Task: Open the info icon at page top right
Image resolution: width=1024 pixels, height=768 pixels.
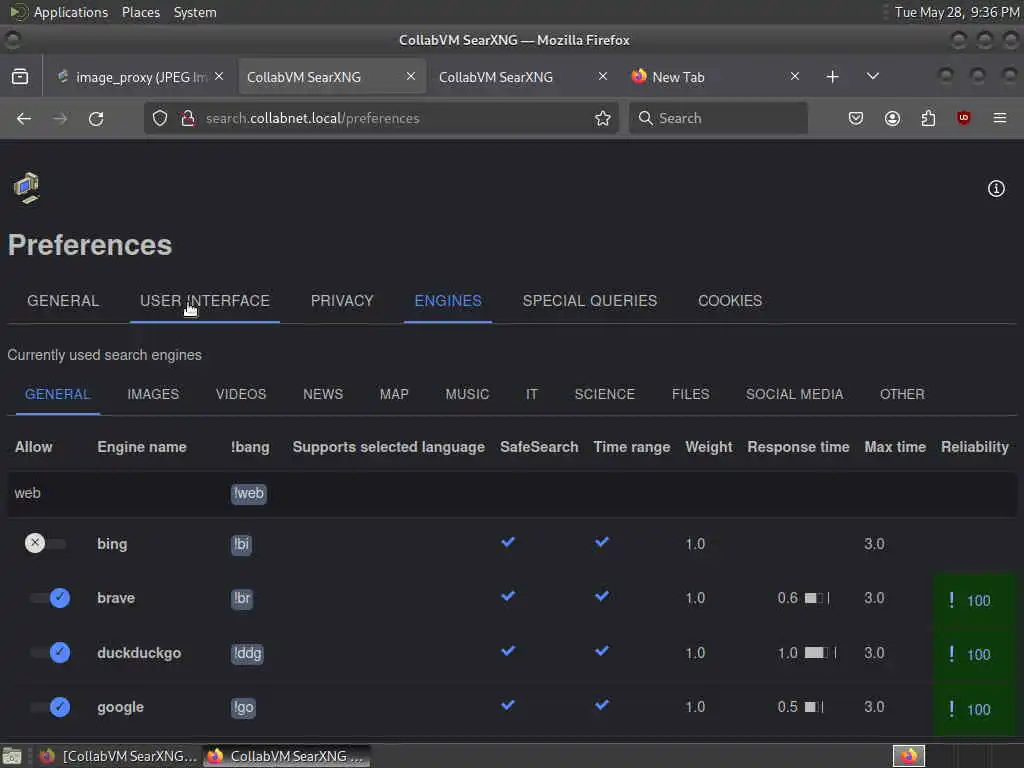Action: (x=996, y=189)
